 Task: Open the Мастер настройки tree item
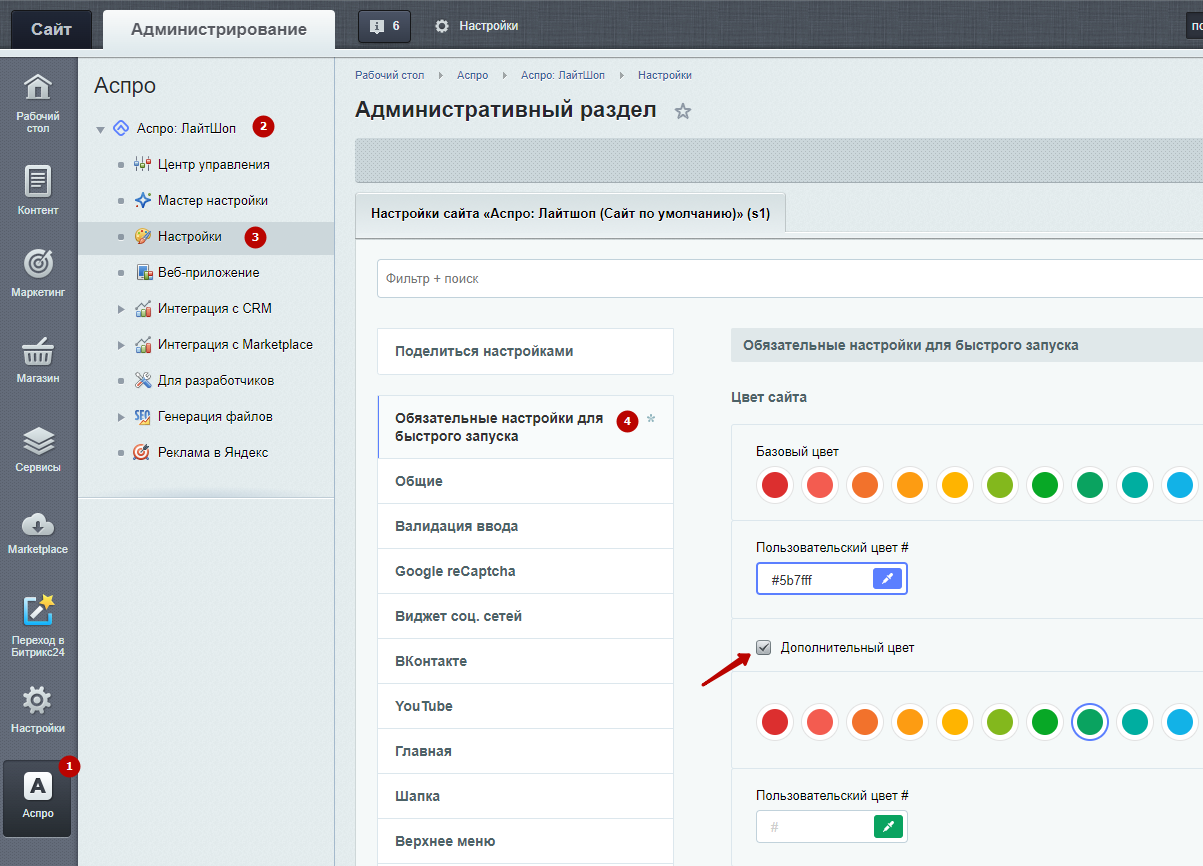tap(213, 200)
